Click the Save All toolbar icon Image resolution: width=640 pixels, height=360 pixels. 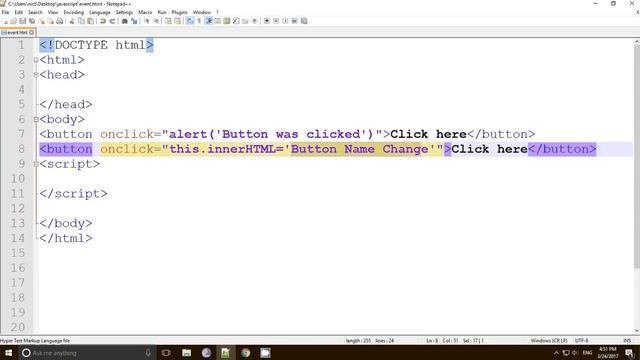pyautogui.click(x=32, y=21)
